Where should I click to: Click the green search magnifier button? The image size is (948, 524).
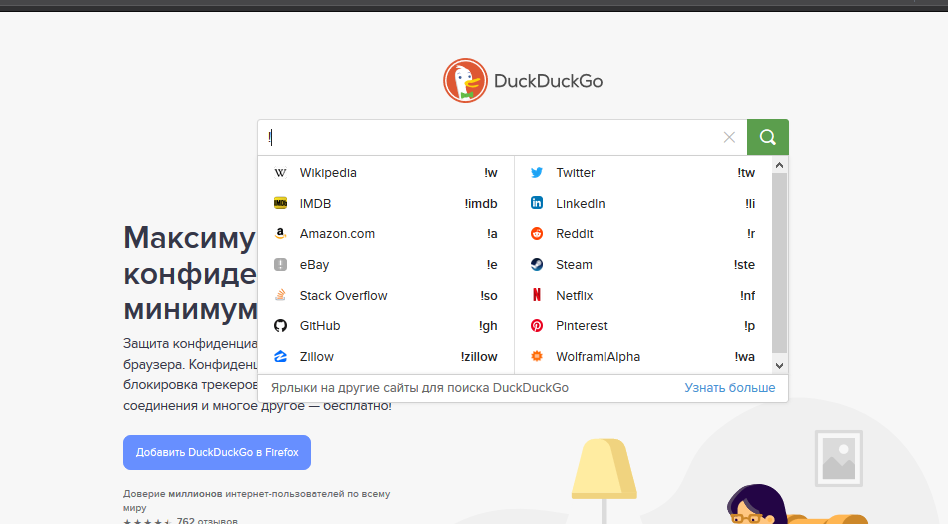point(767,138)
